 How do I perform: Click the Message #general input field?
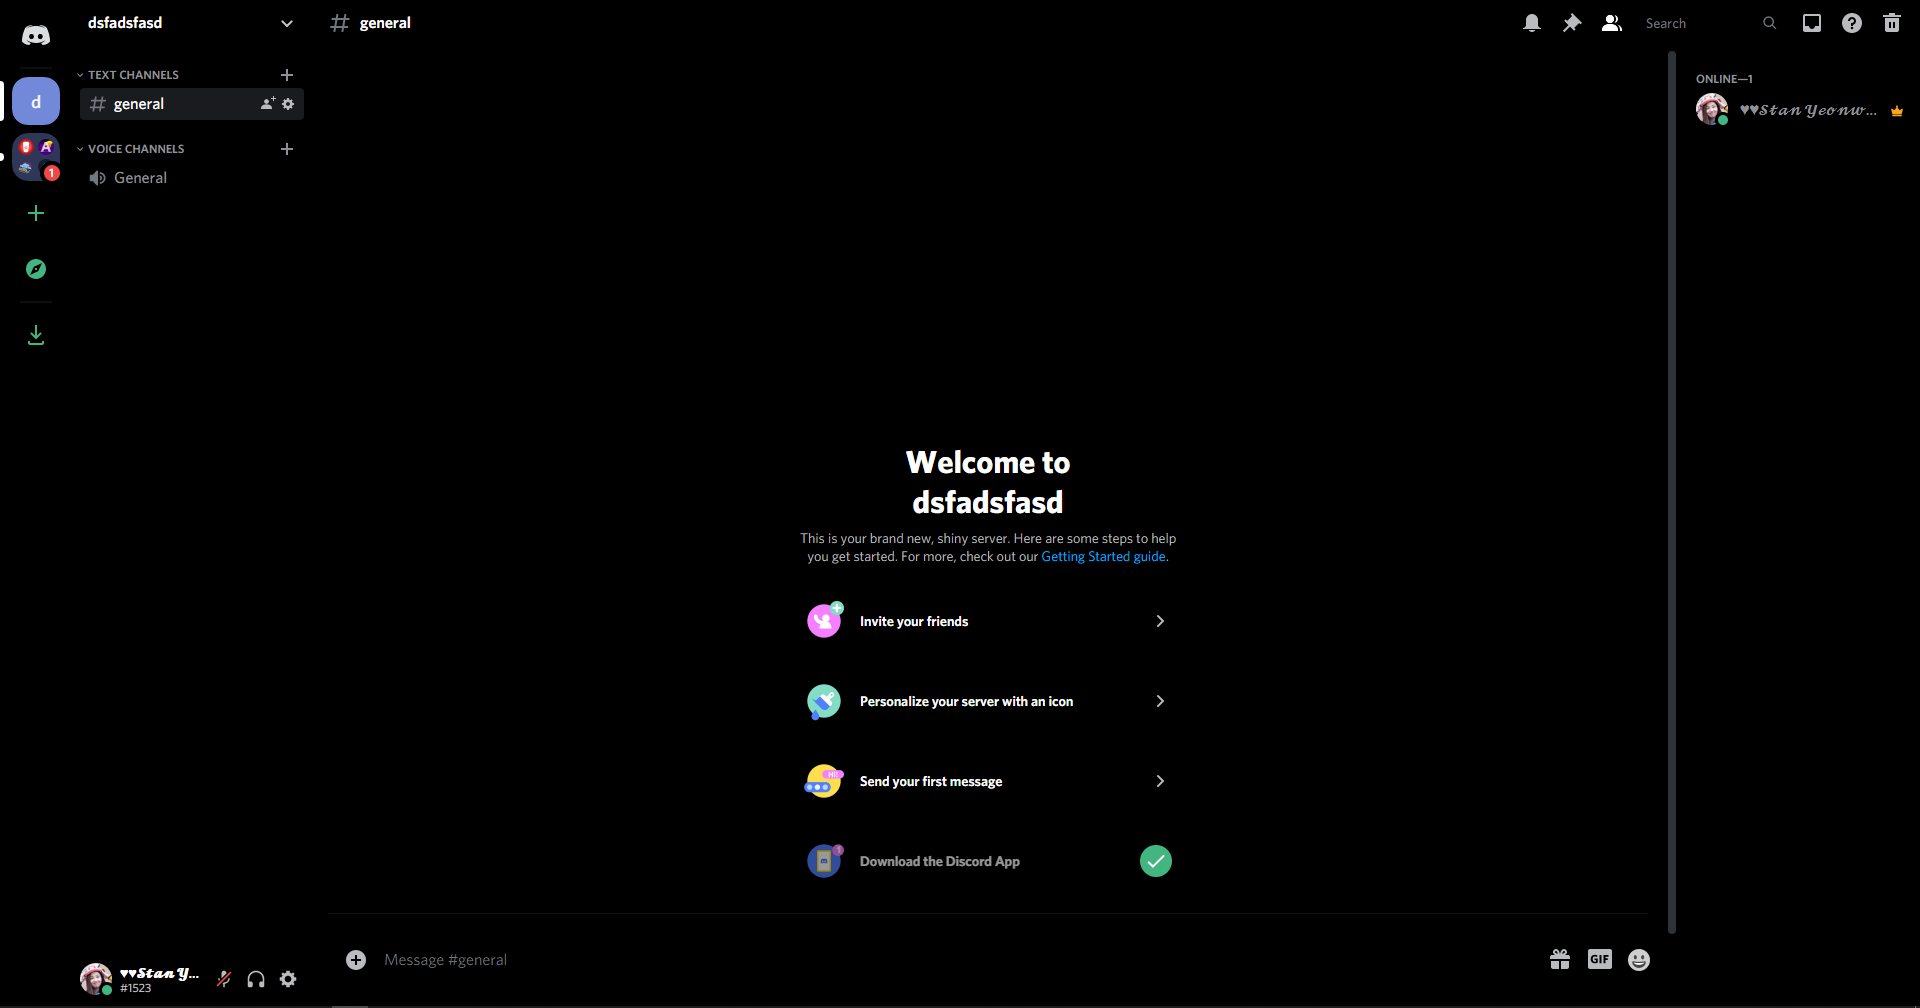point(700,959)
